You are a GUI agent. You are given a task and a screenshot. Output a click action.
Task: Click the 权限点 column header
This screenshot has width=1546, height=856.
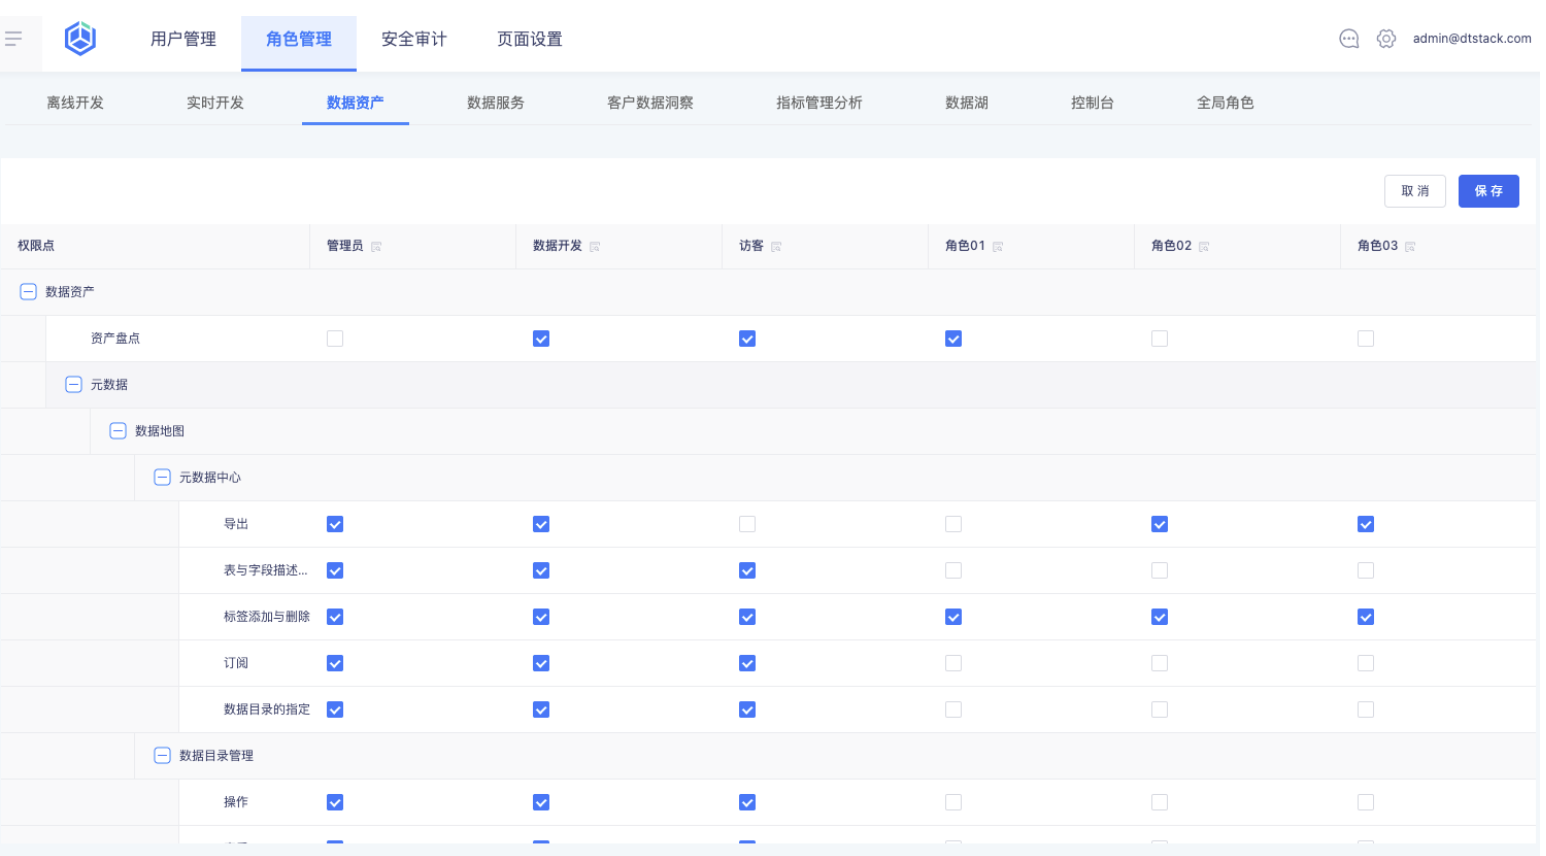(36, 246)
